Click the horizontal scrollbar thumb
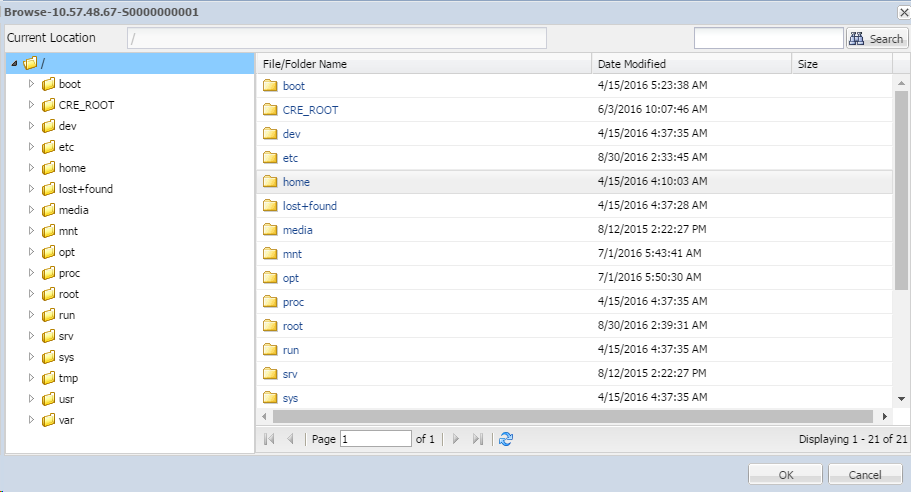The image size is (911, 492). pos(573,416)
